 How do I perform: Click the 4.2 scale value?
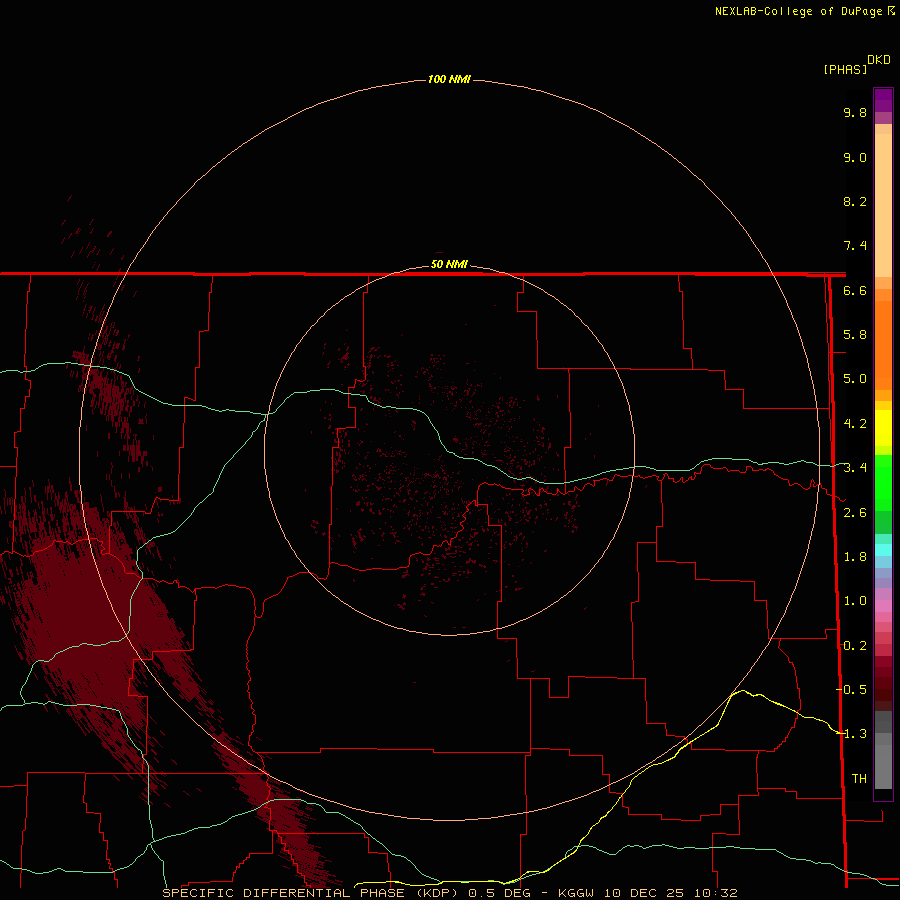[855, 424]
